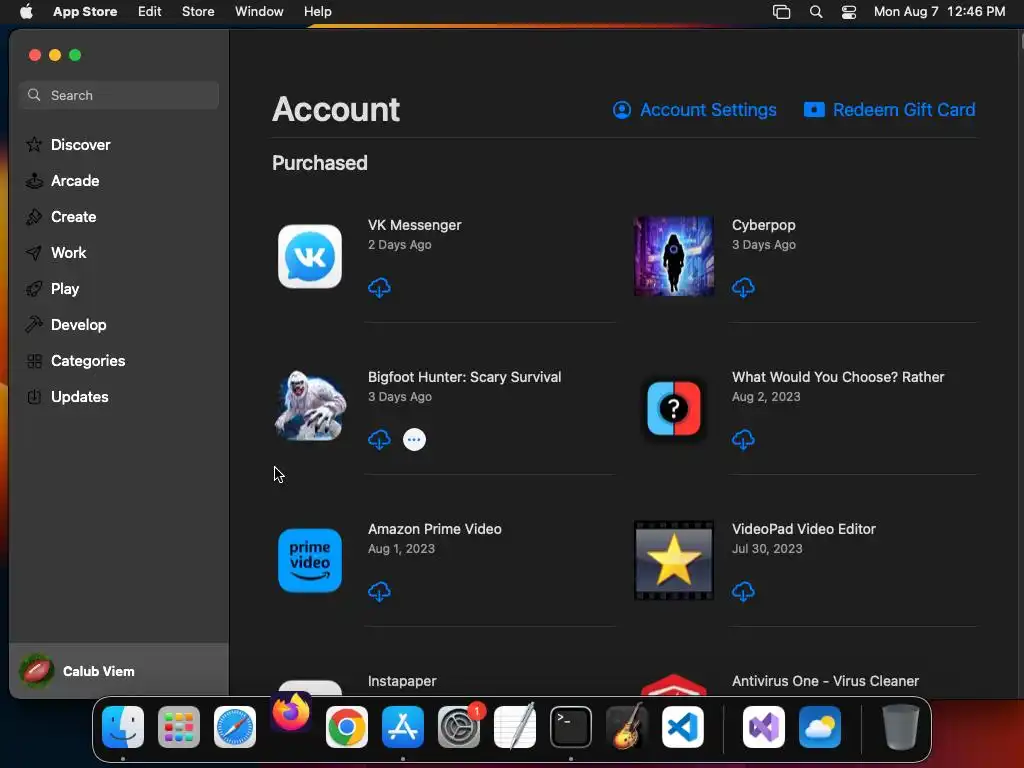Viewport: 1024px width, 768px height.
Task: Click the VK Messenger title
Action: point(414,225)
